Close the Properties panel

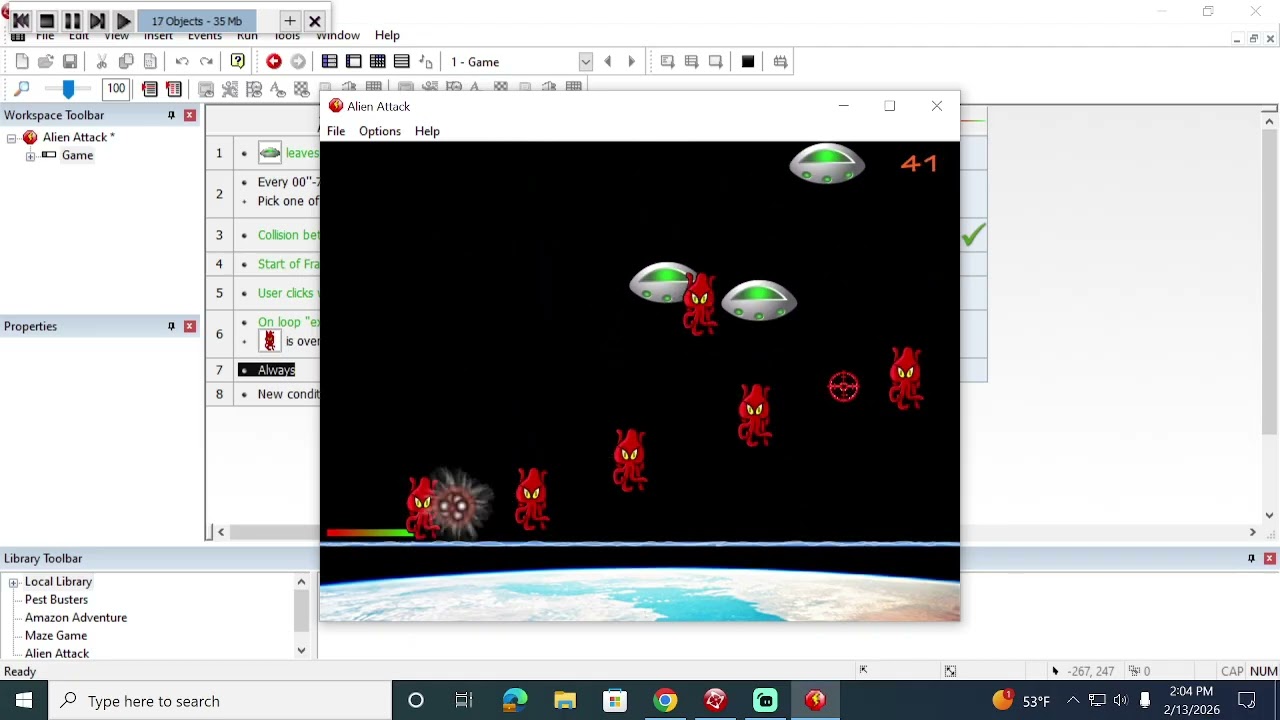click(190, 326)
